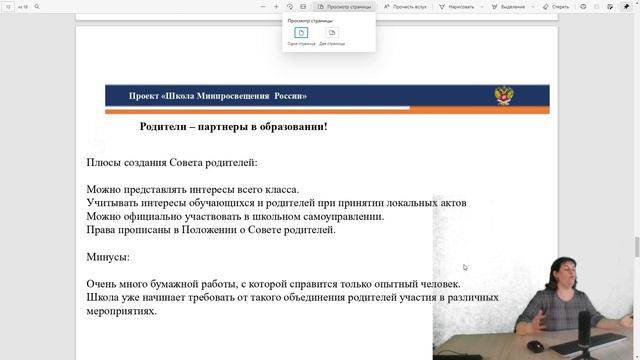
Task: Click the banner text 'Проект «Школа Минпросвещения России»'
Action: coord(218,96)
